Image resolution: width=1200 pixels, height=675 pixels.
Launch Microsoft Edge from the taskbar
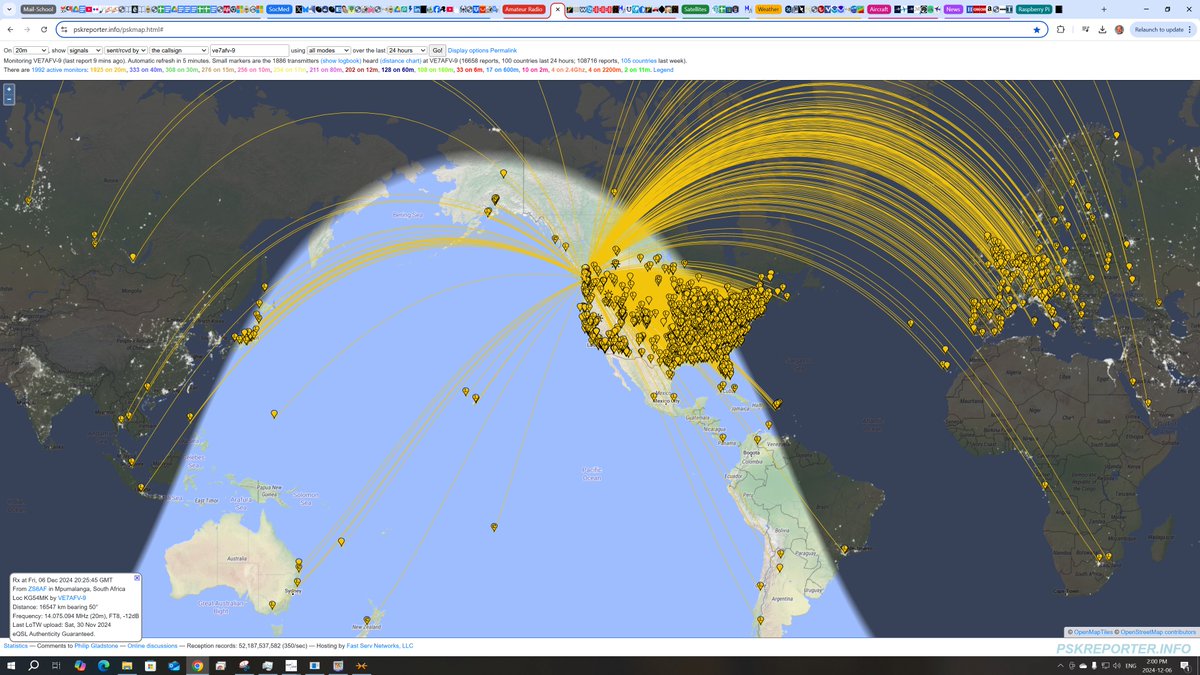point(103,665)
